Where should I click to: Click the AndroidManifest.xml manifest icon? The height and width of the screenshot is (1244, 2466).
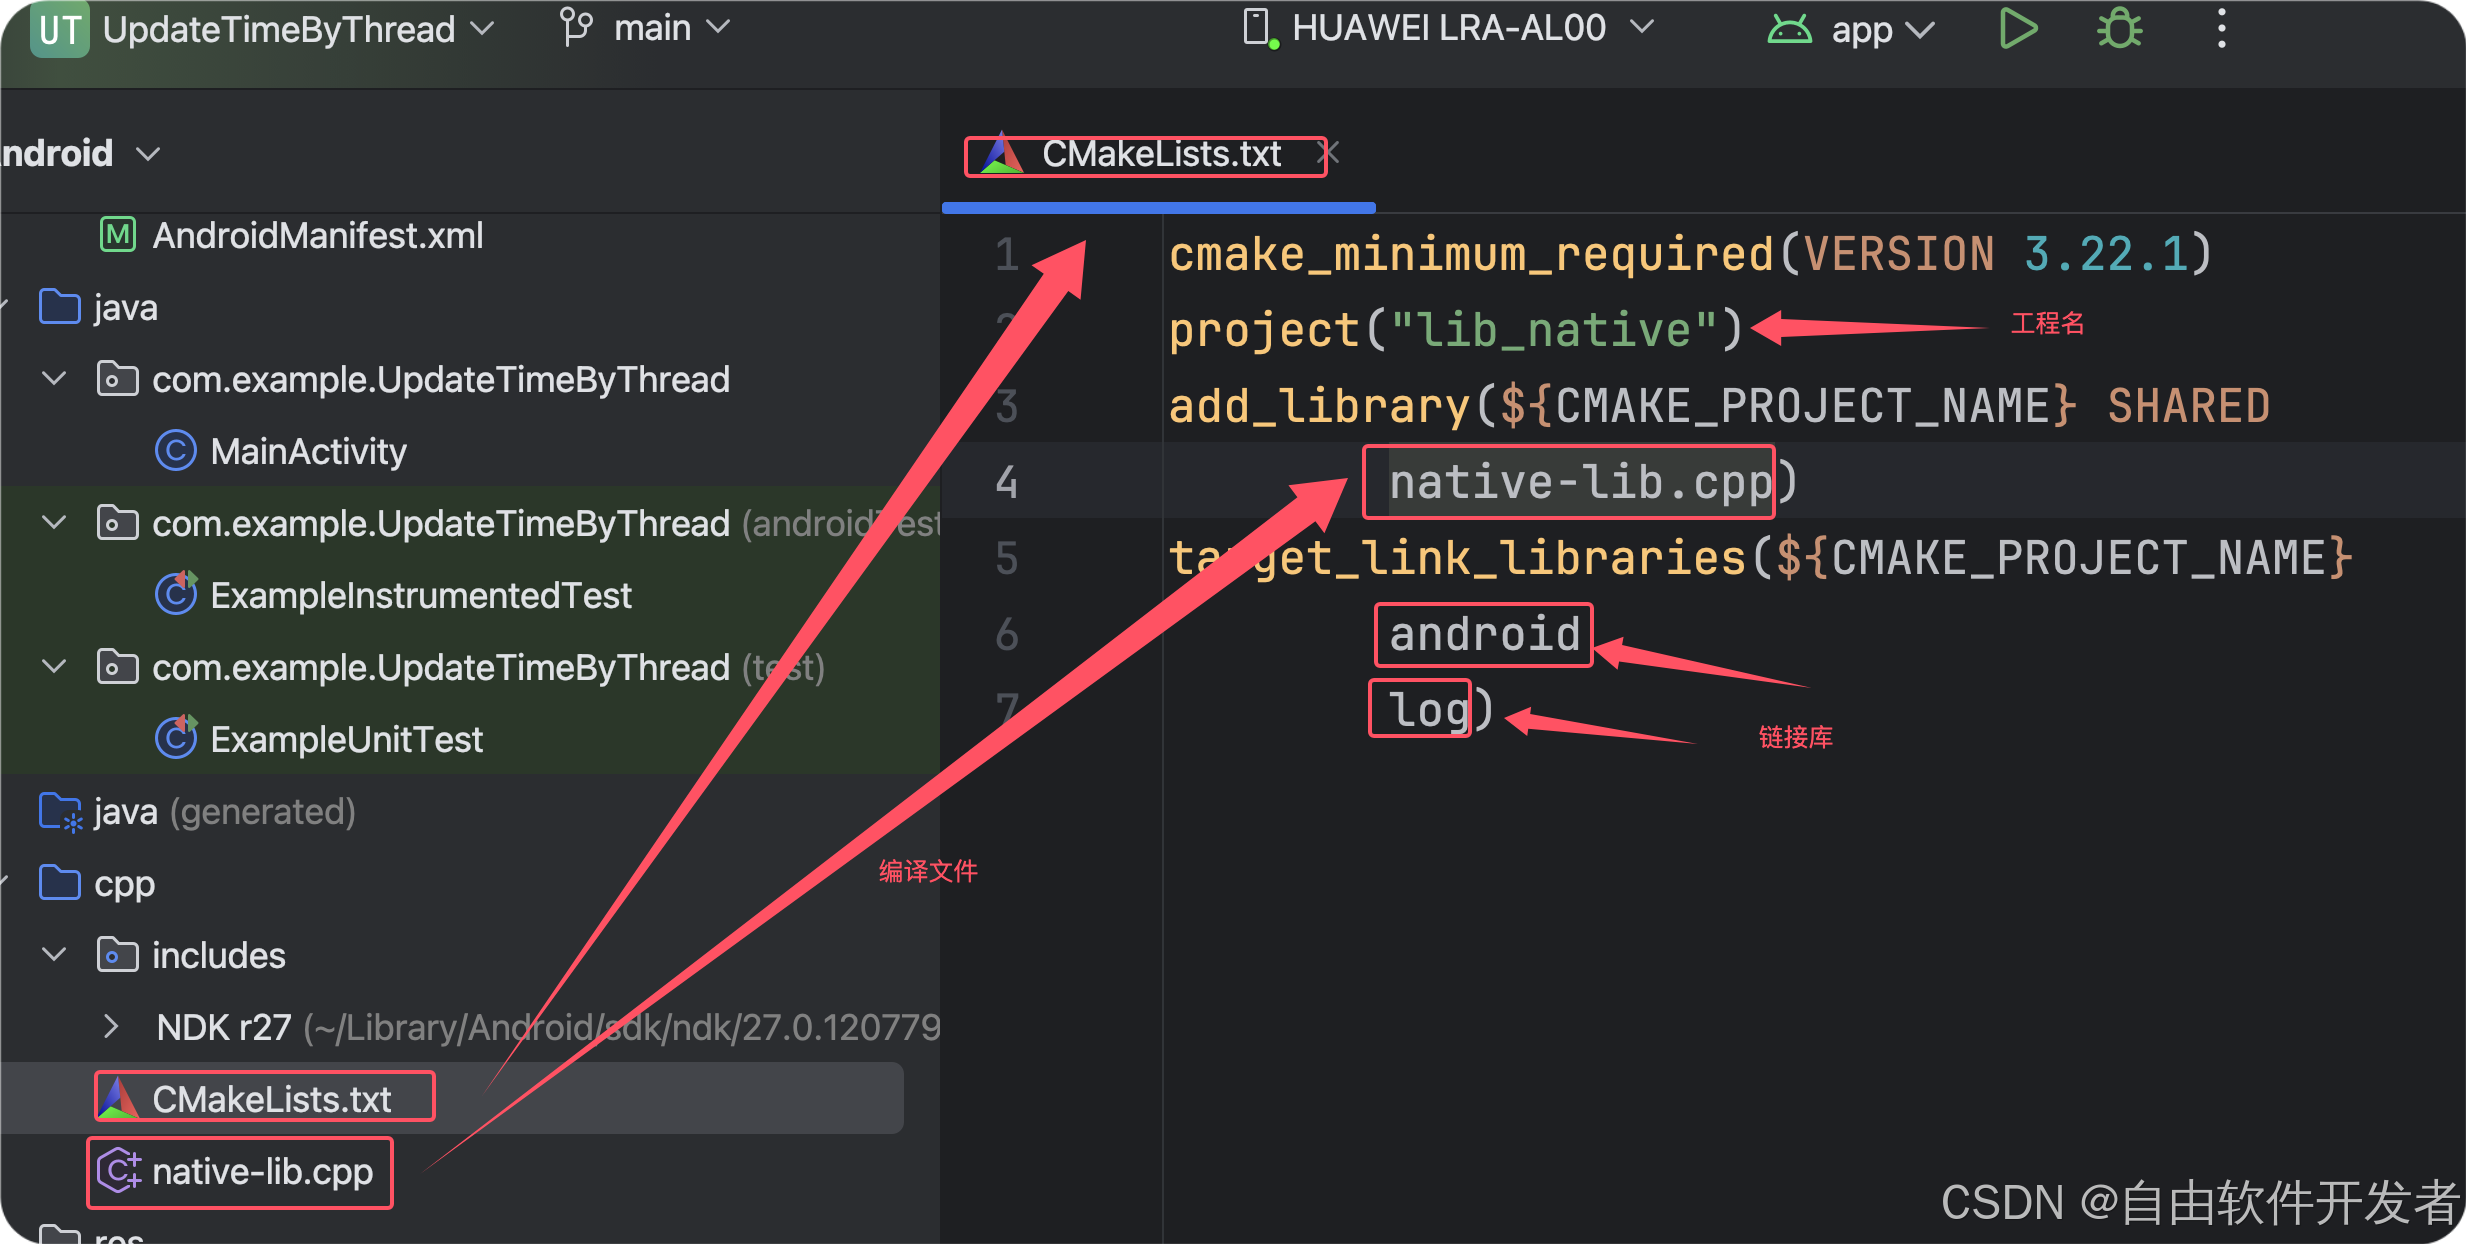tap(118, 235)
